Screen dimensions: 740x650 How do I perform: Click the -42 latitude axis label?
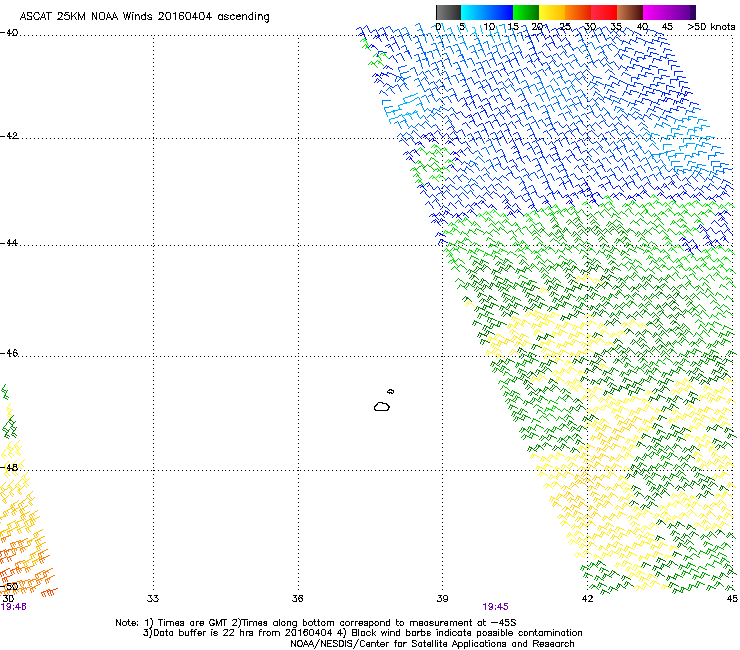[x=9, y=136]
